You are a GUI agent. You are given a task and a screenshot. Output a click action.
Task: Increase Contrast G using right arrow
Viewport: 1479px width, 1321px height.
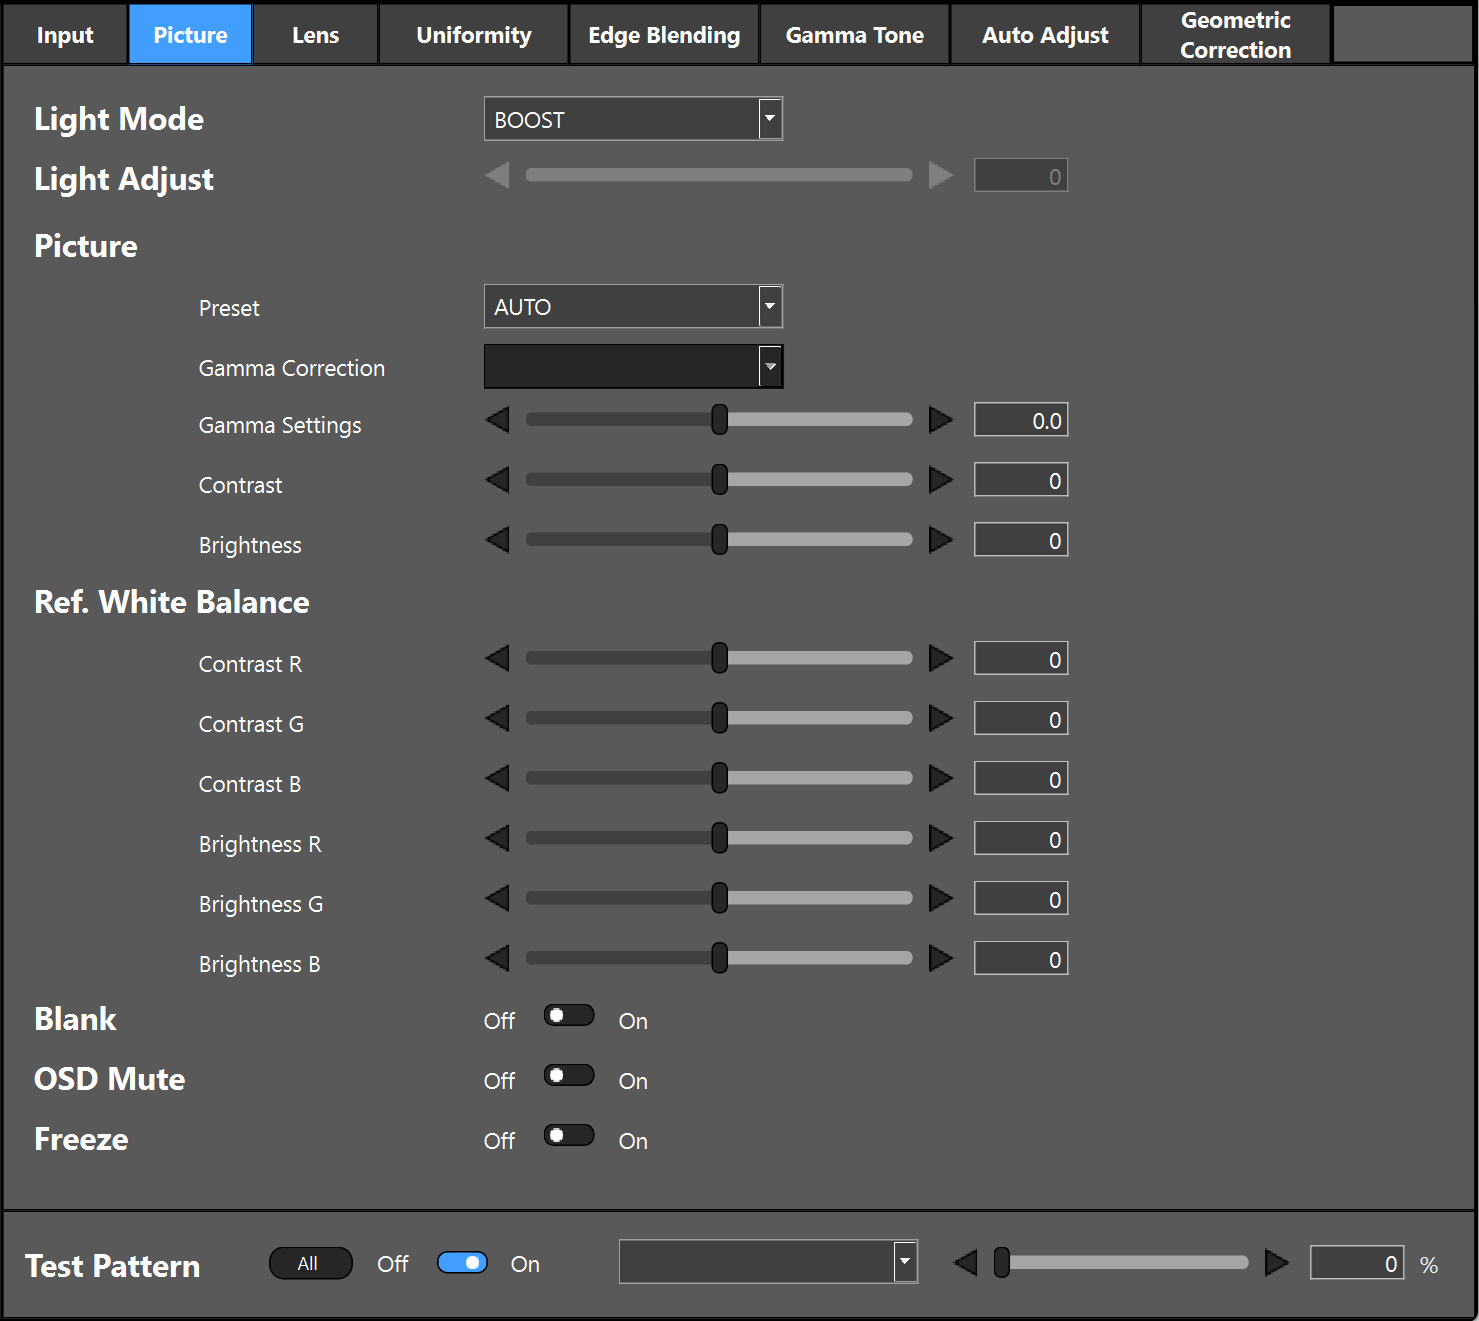click(x=940, y=719)
